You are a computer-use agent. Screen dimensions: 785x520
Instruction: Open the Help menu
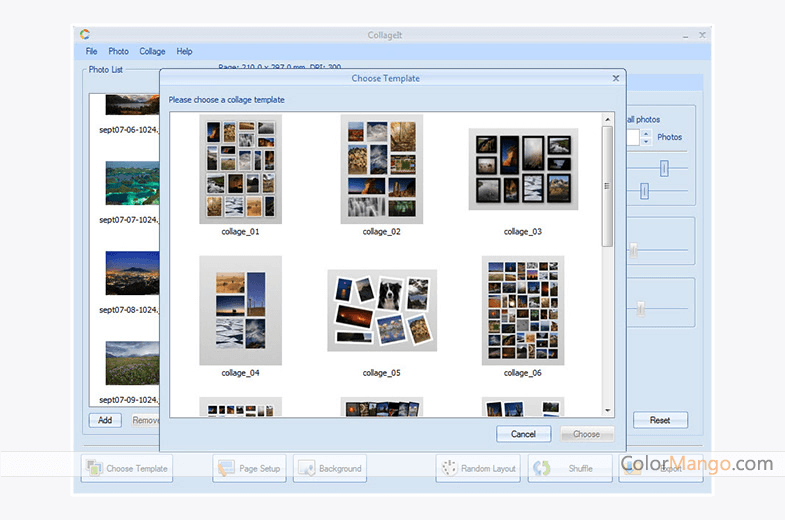tap(184, 51)
